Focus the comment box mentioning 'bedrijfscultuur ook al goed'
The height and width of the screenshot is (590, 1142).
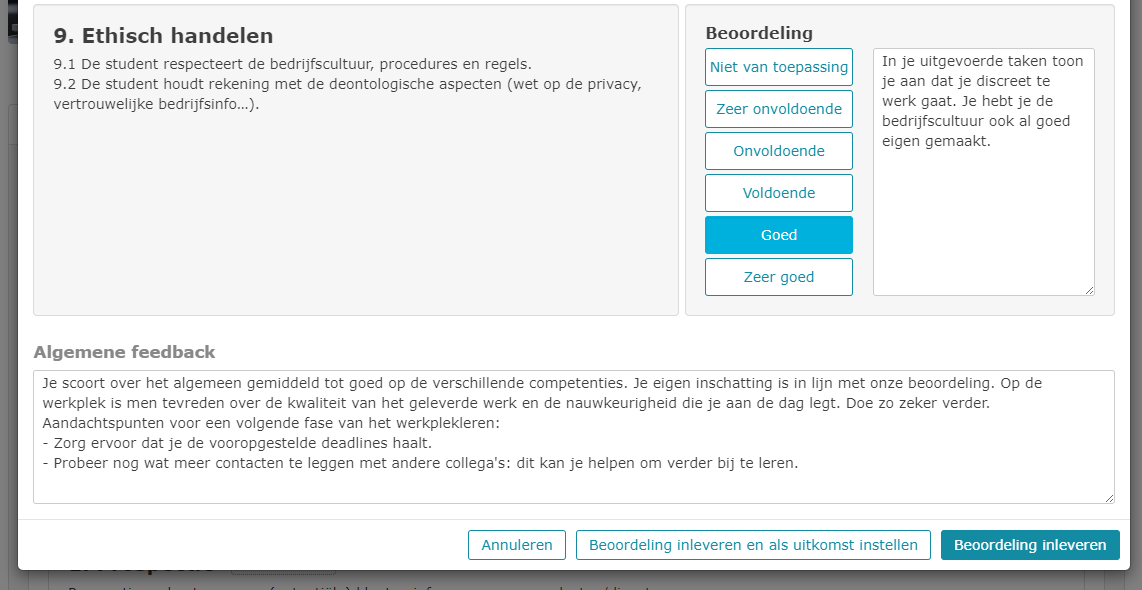coord(983,172)
